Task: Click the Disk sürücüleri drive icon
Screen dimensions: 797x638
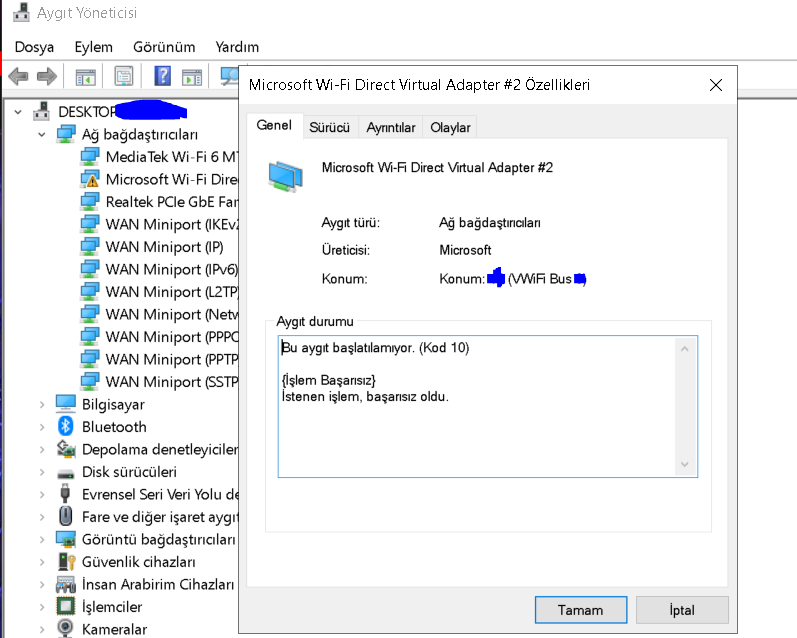Action: 66,473
